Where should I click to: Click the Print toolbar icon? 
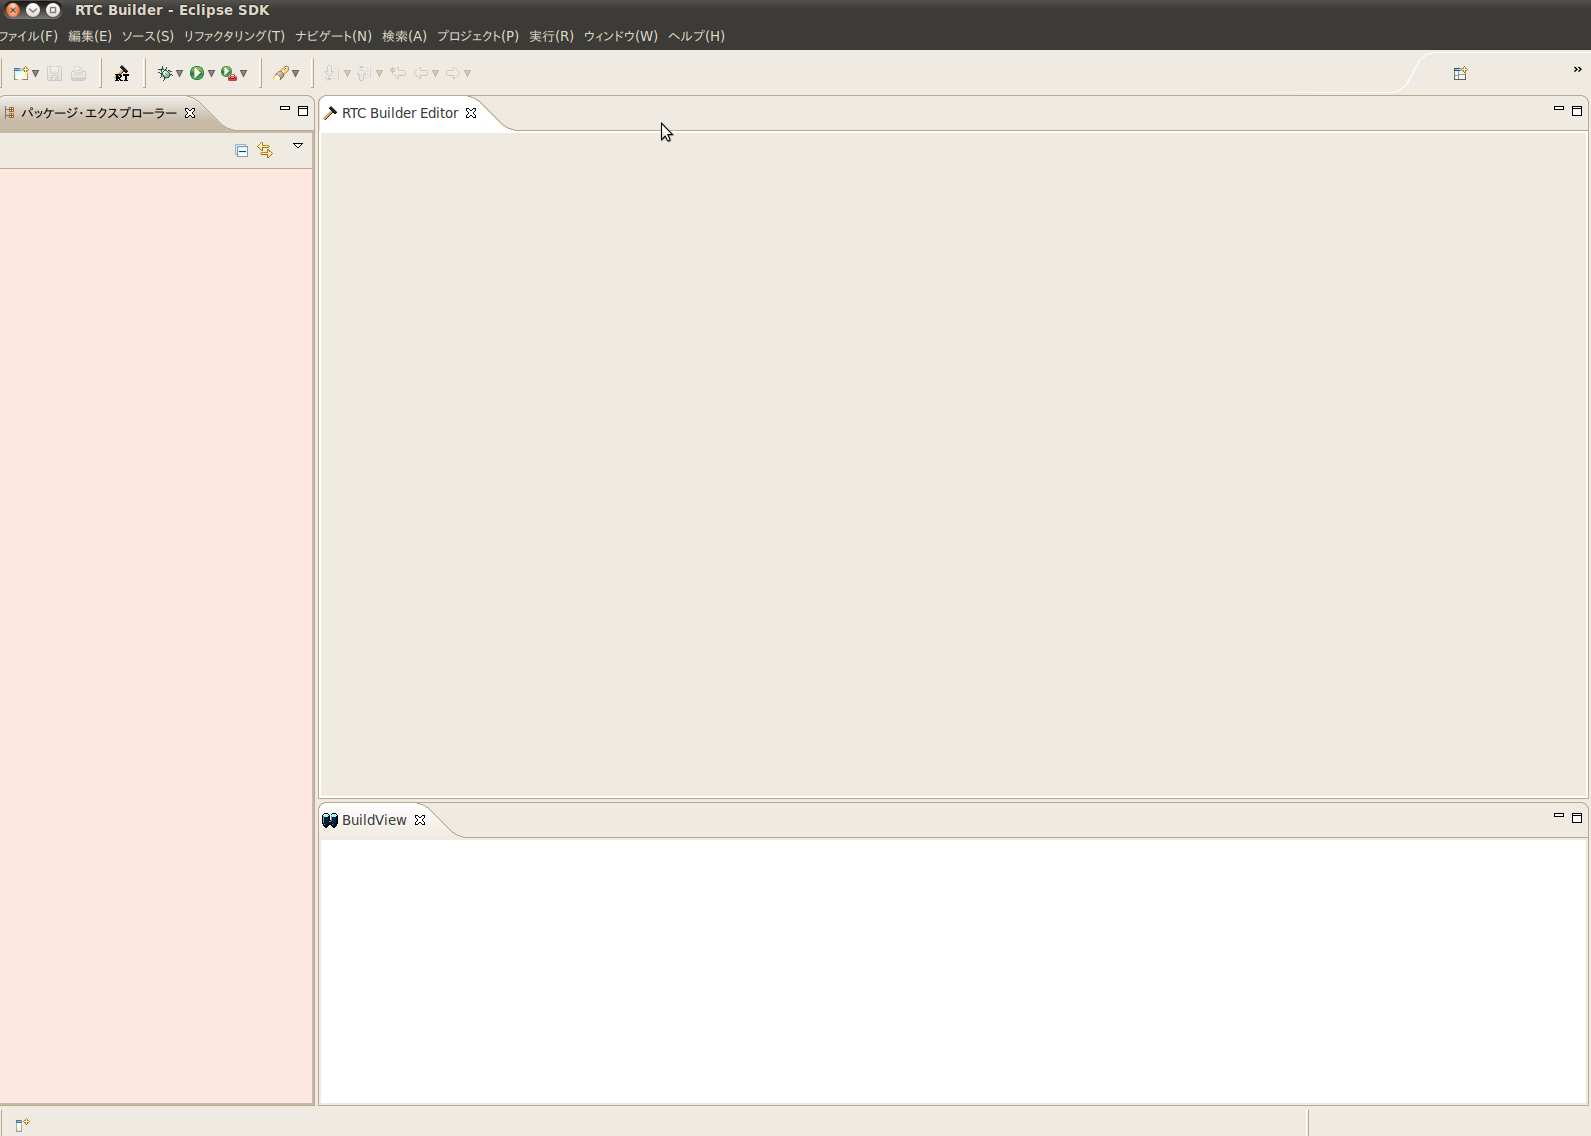point(78,73)
